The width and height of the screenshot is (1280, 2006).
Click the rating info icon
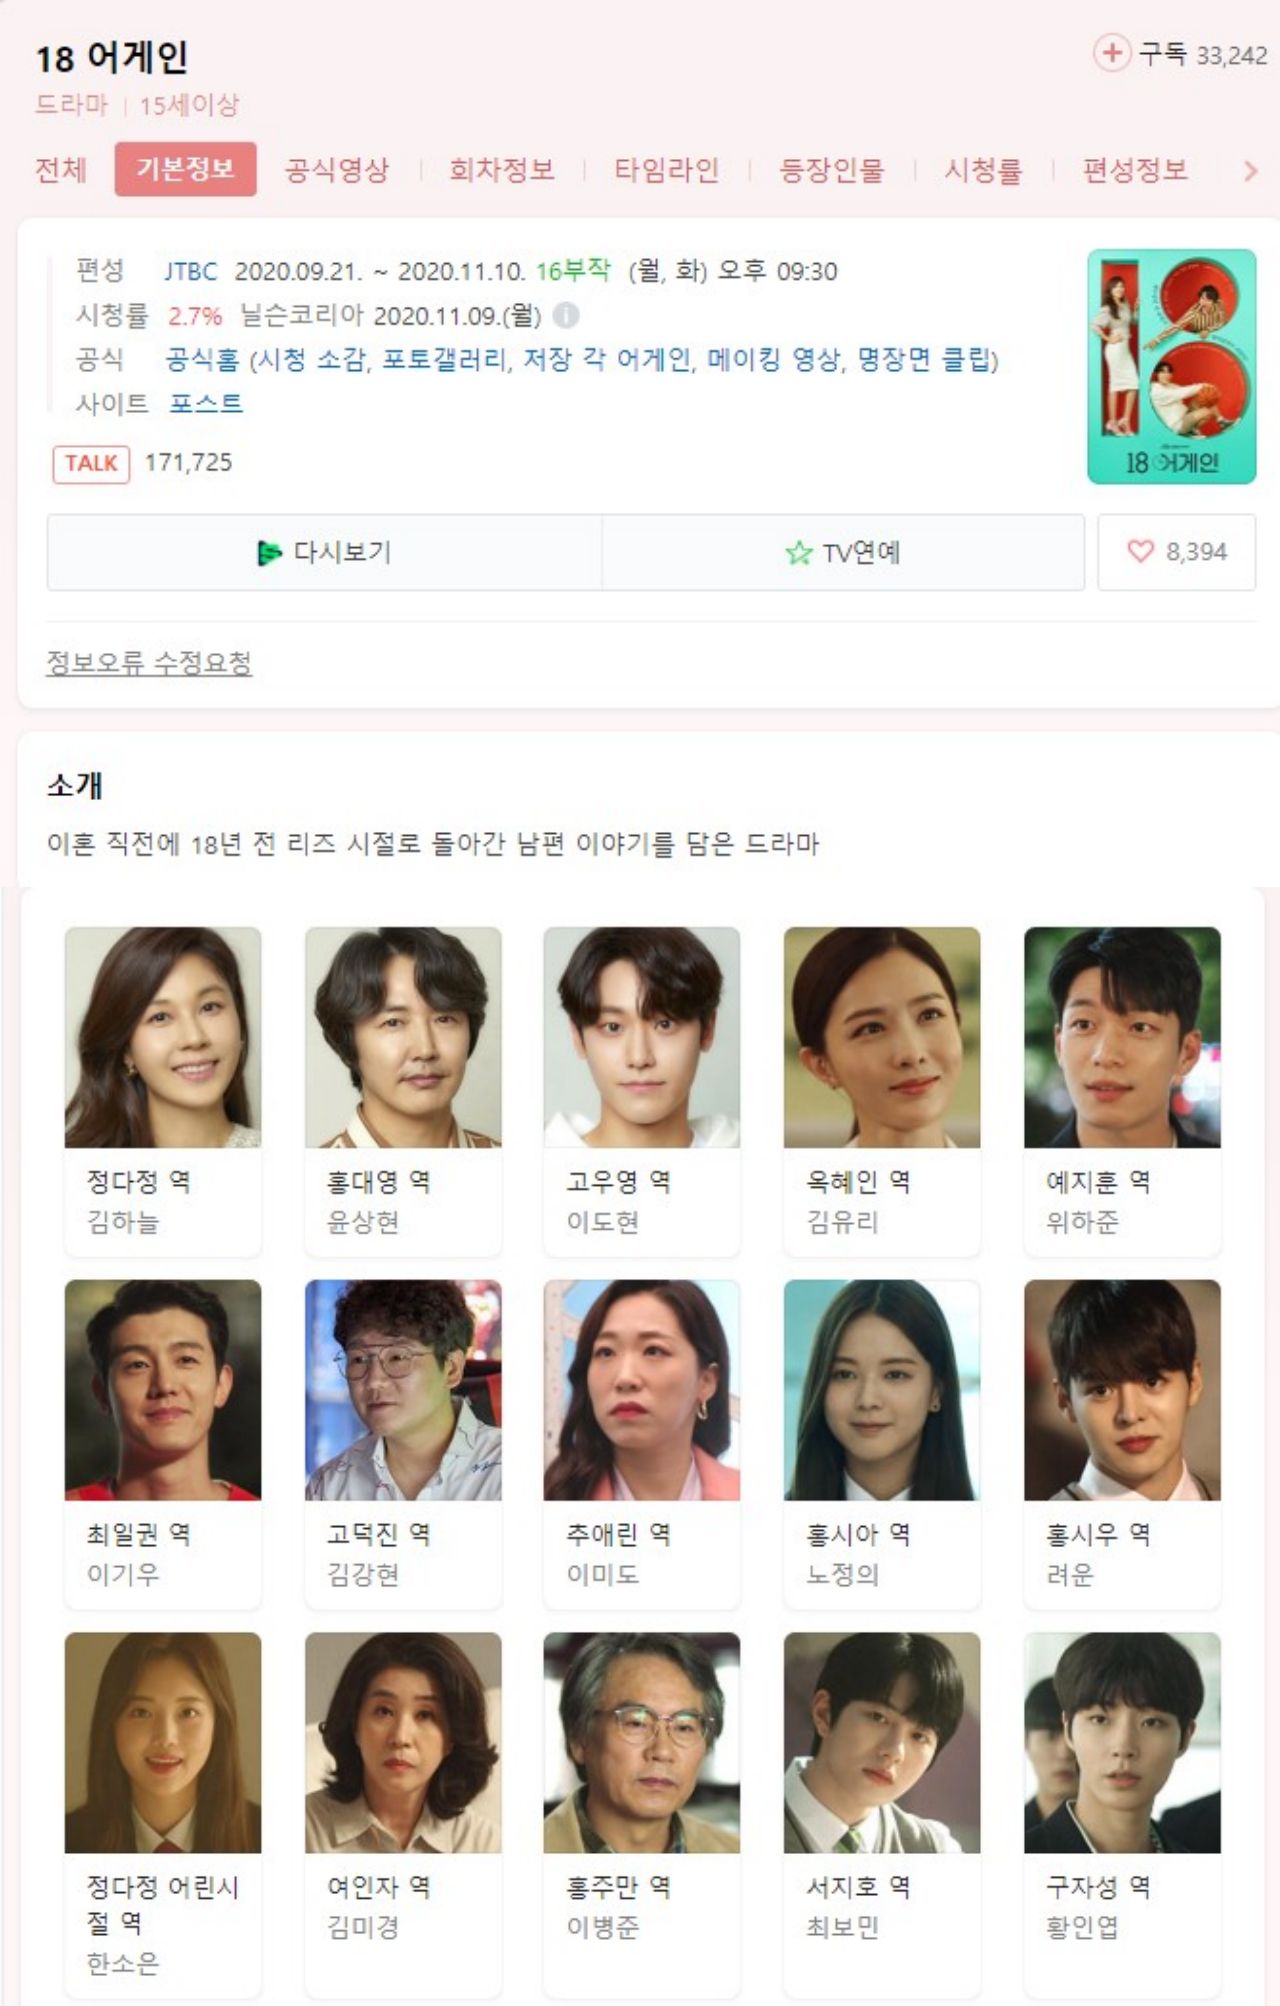pyautogui.click(x=566, y=316)
